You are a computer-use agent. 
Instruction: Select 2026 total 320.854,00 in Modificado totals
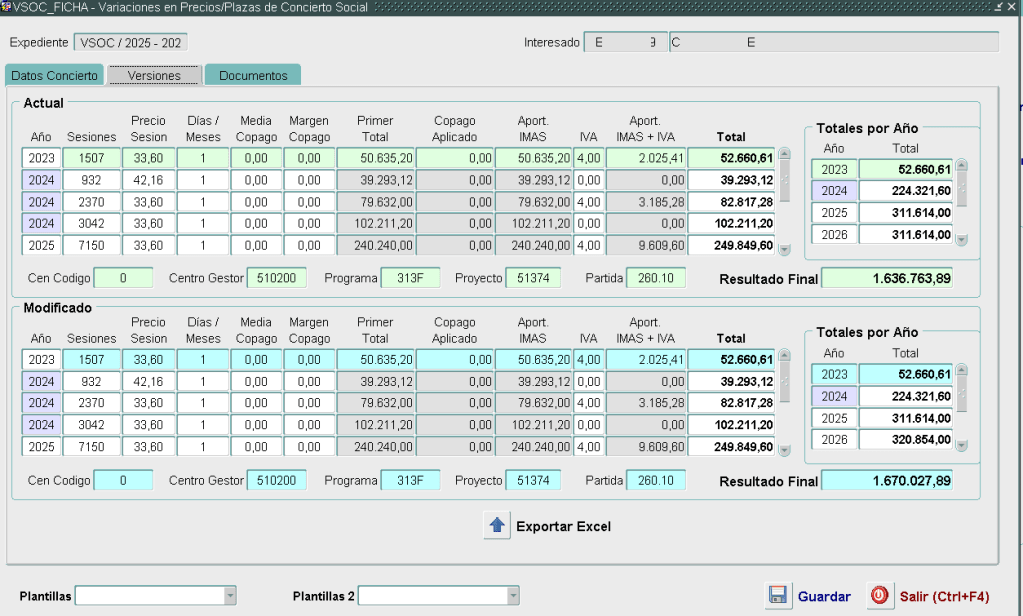(905, 439)
